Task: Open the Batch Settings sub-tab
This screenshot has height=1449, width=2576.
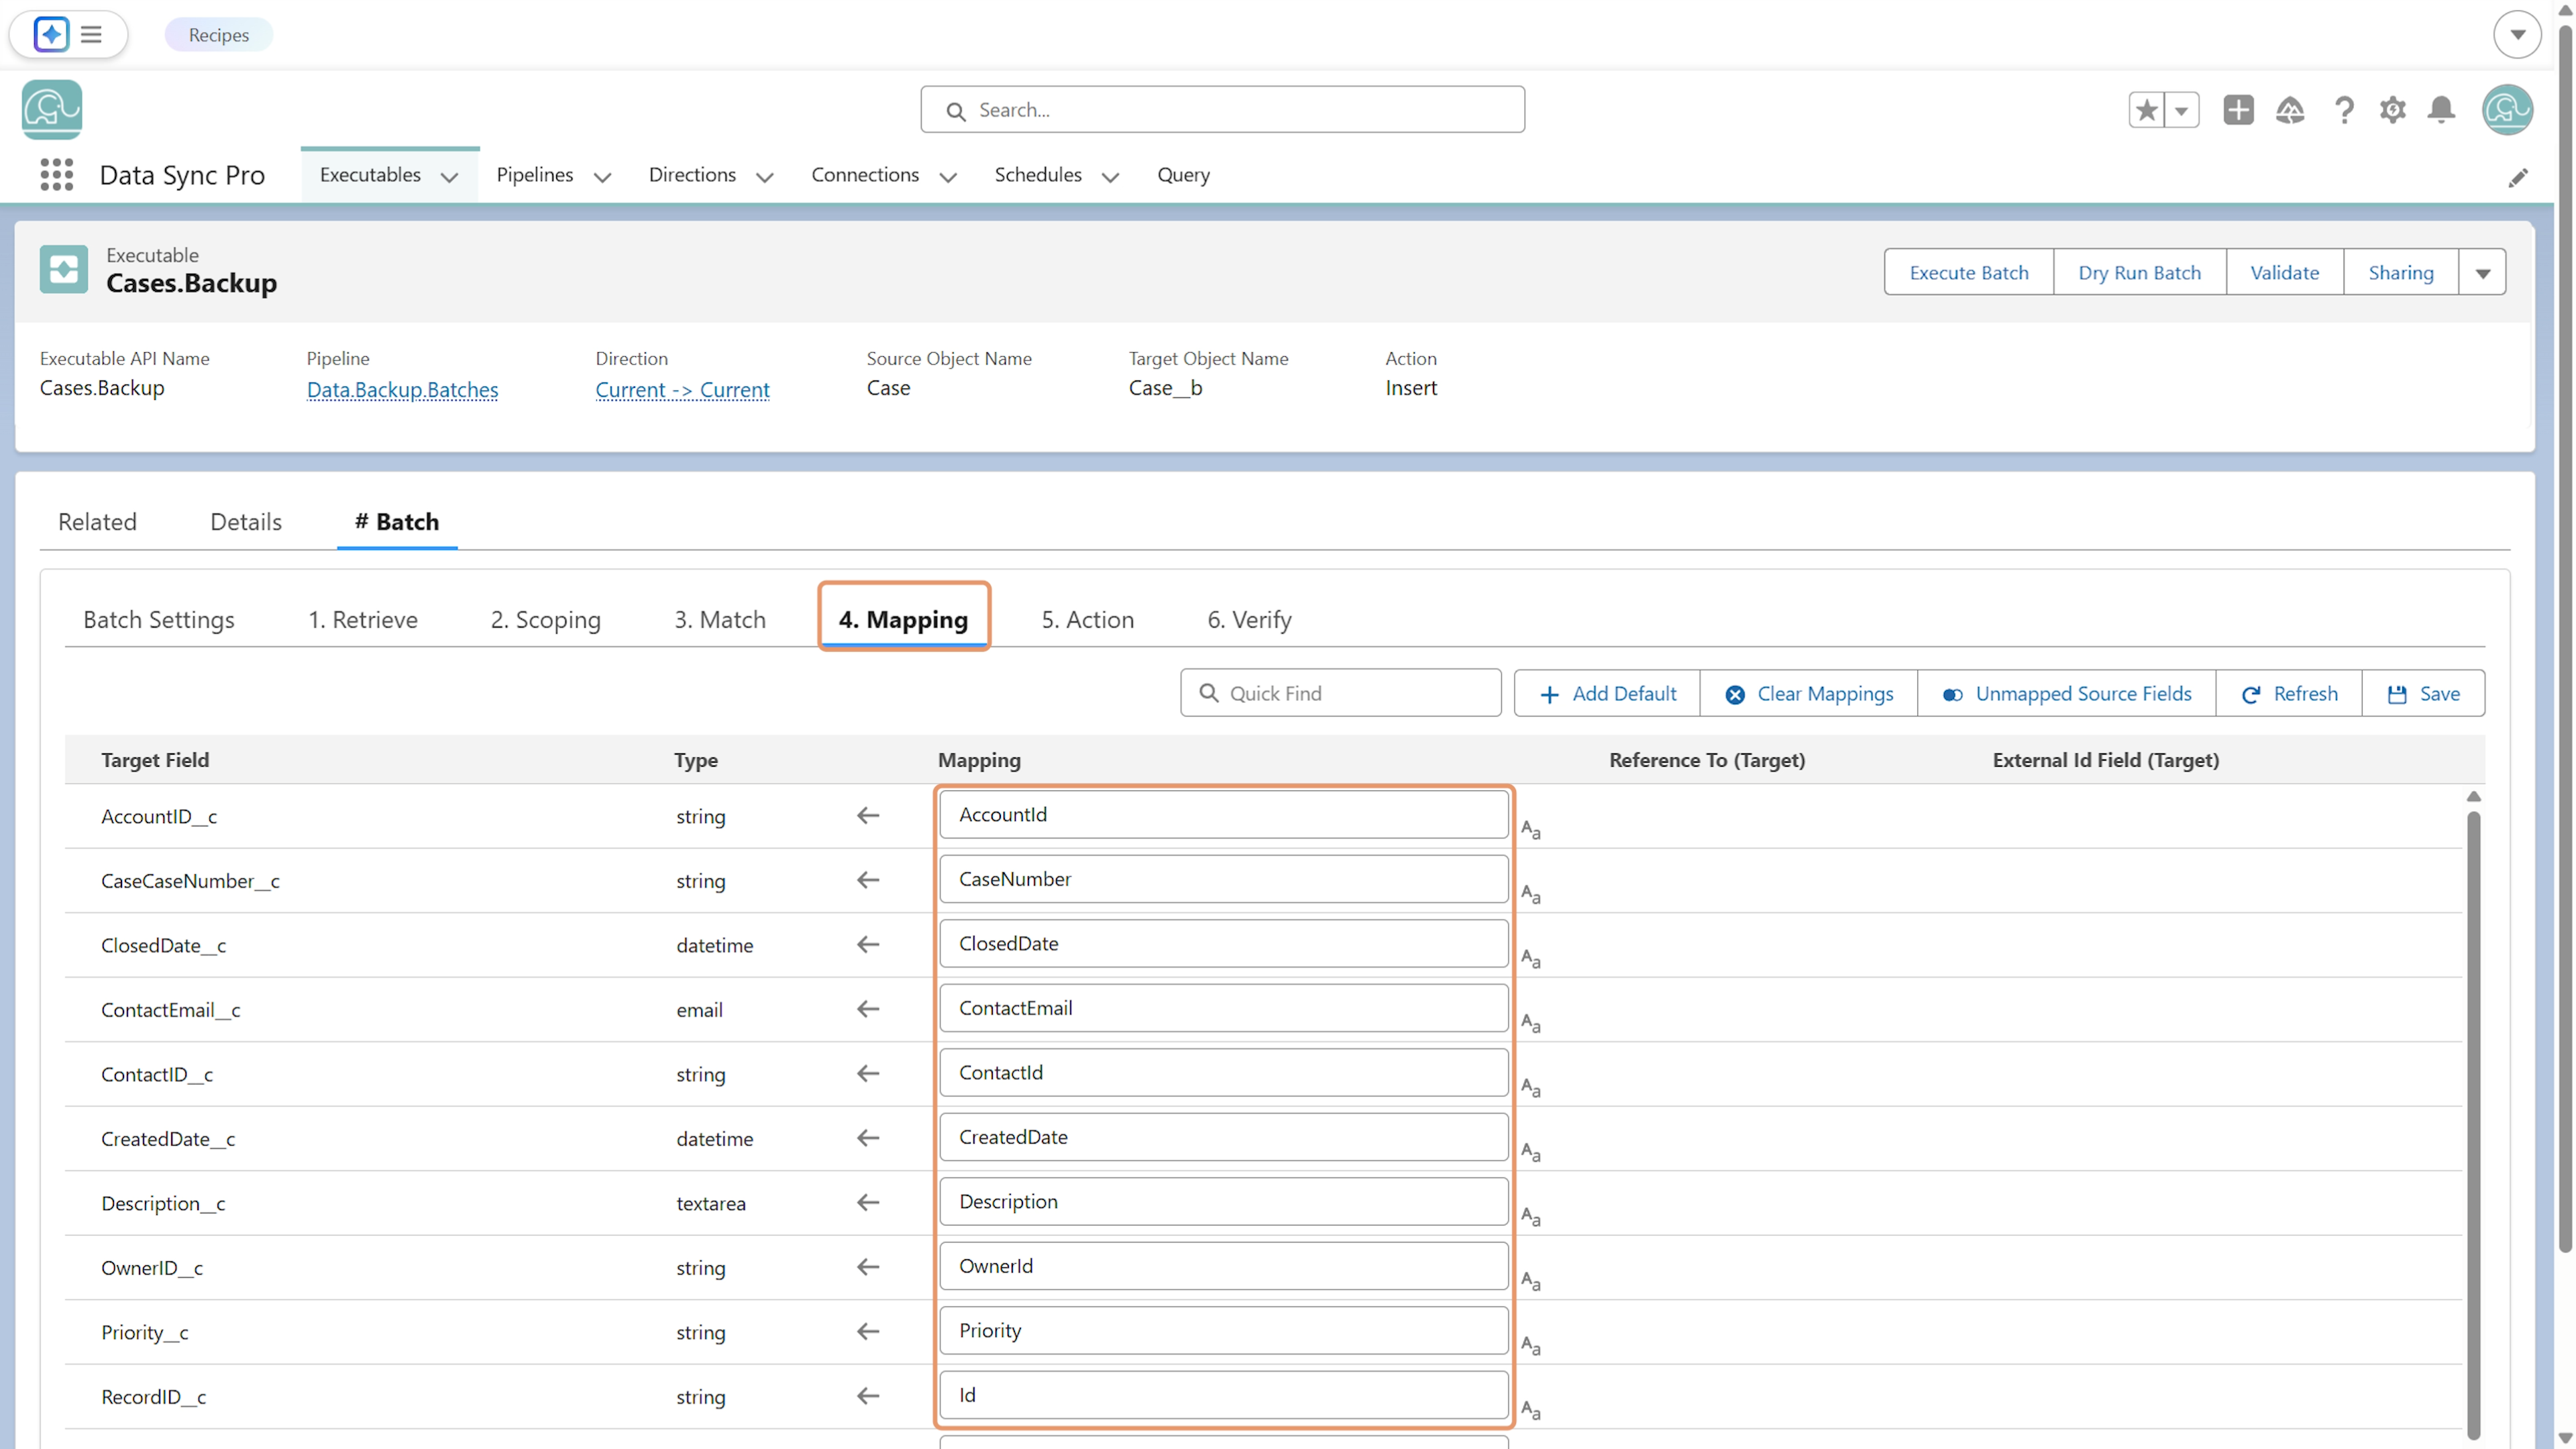Action: pyautogui.click(x=159, y=619)
